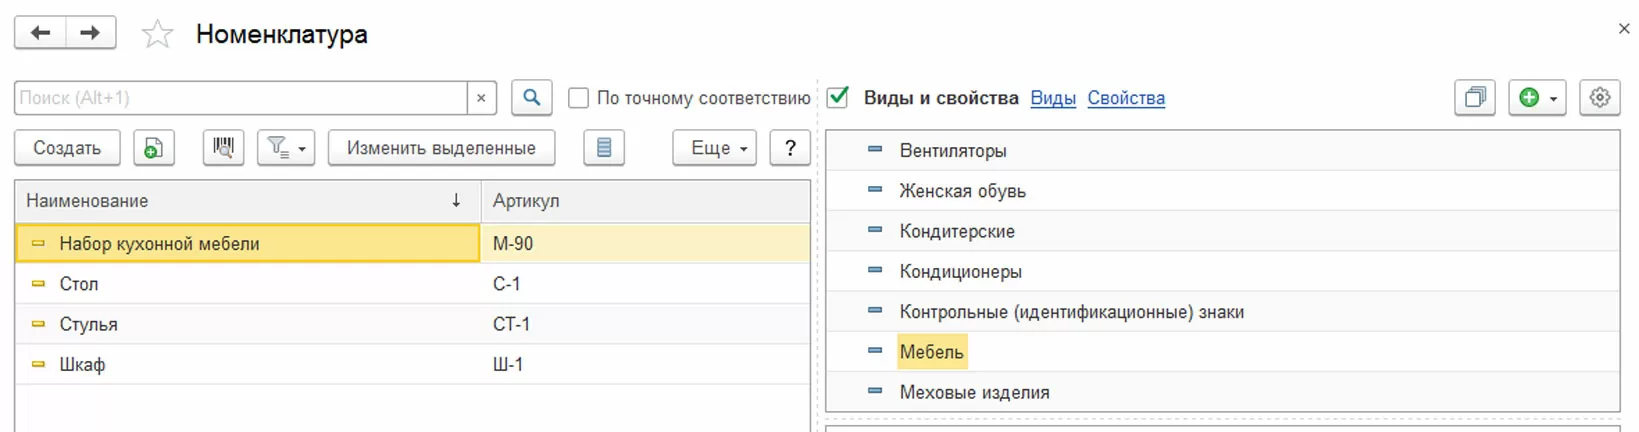Expand the Еще menu
The height and width of the screenshot is (432, 1639).
click(714, 148)
